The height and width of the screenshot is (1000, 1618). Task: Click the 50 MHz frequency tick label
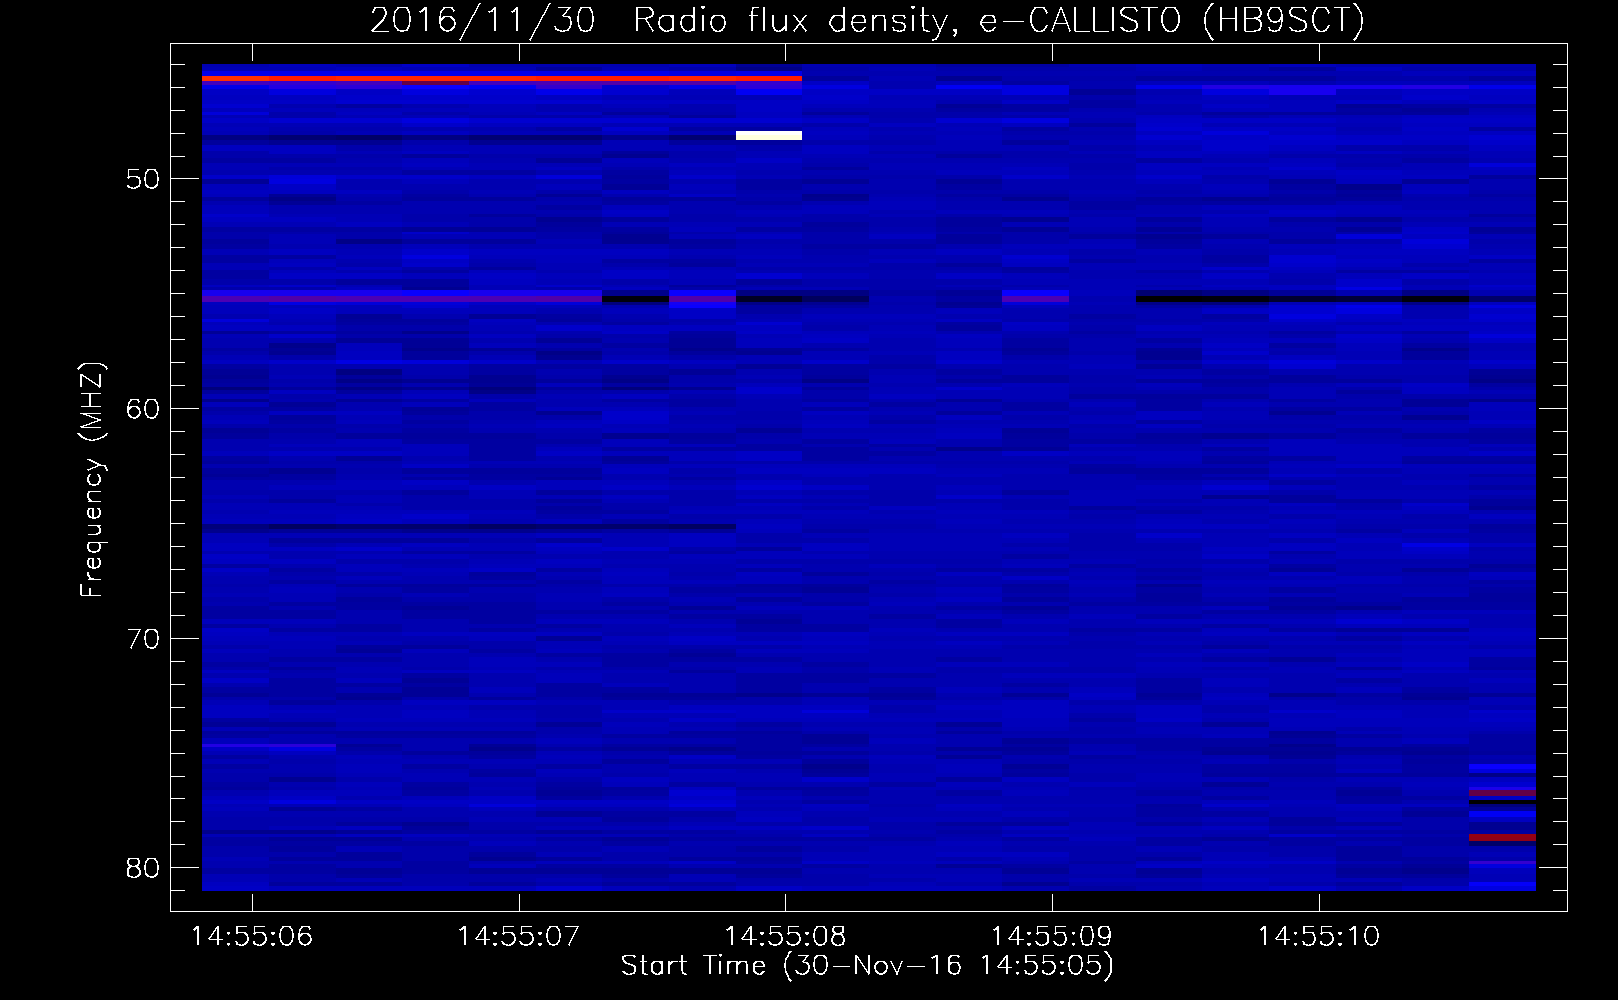(144, 179)
